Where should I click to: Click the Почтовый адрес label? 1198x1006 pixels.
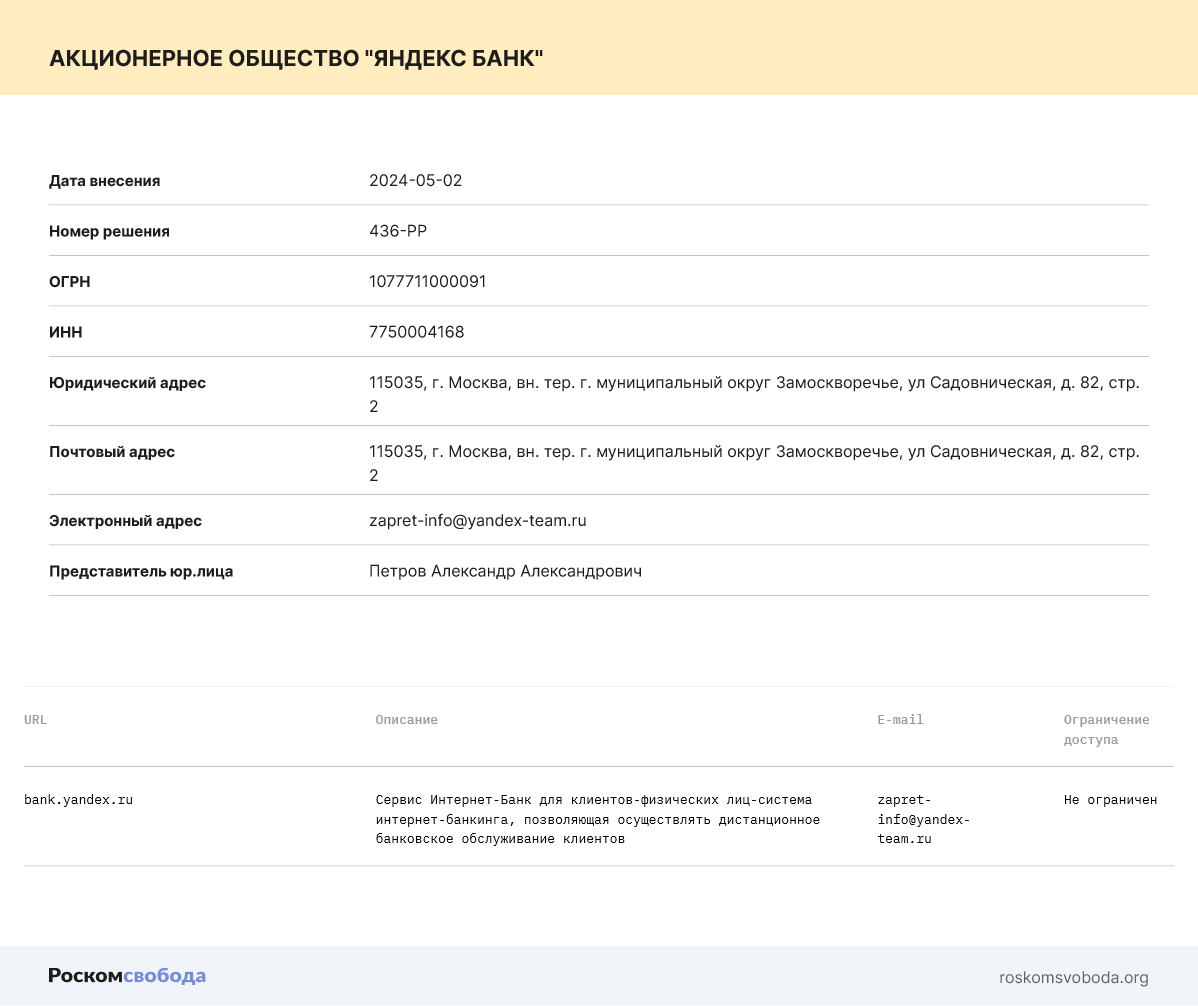click(x=112, y=451)
